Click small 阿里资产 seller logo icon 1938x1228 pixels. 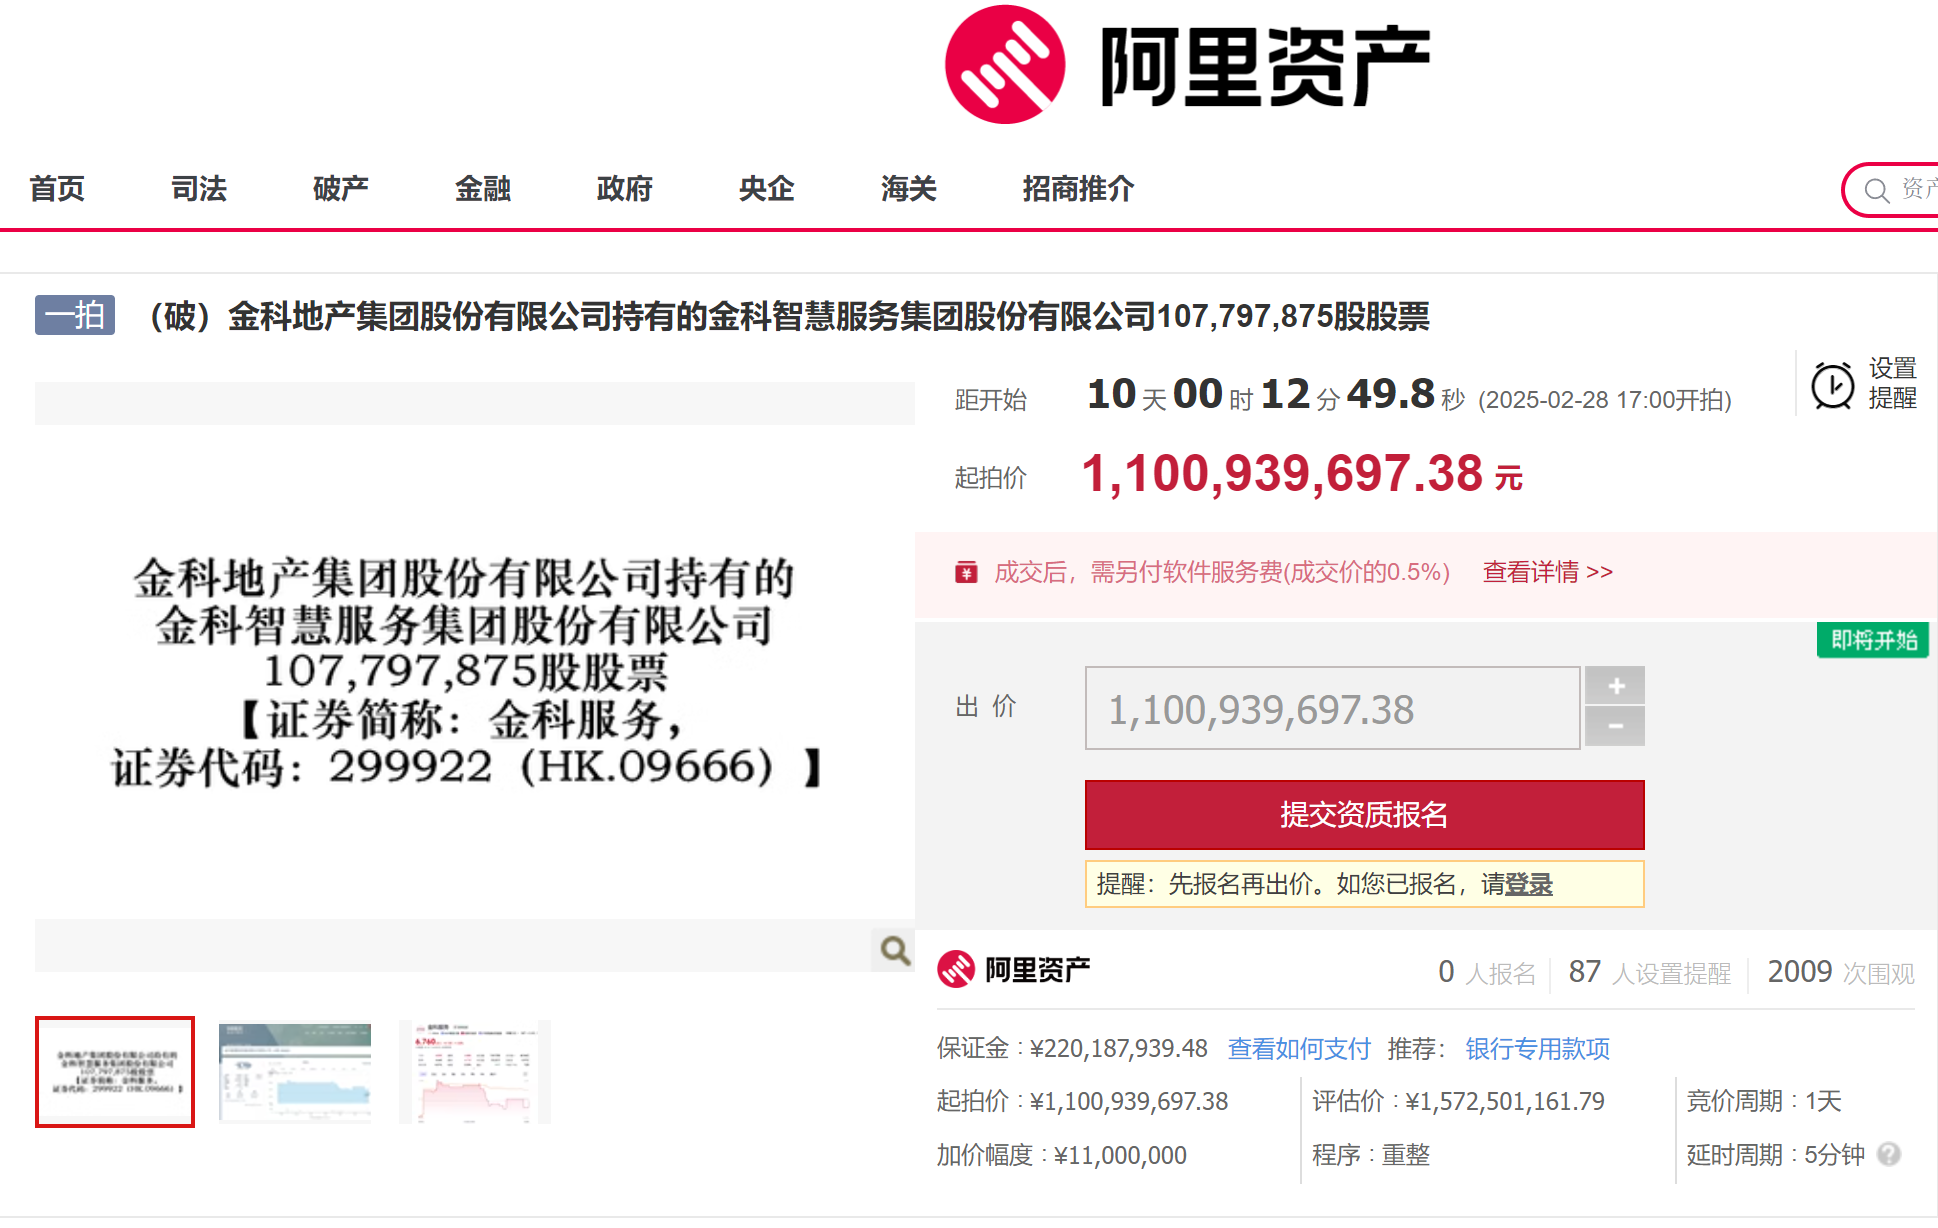pyautogui.click(x=956, y=969)
